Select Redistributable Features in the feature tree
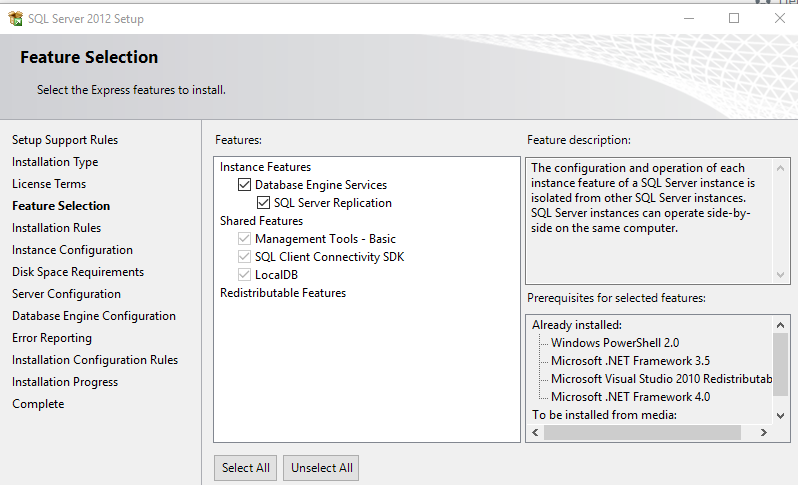The height and width of the screenshot is (485, 798). 282,293
